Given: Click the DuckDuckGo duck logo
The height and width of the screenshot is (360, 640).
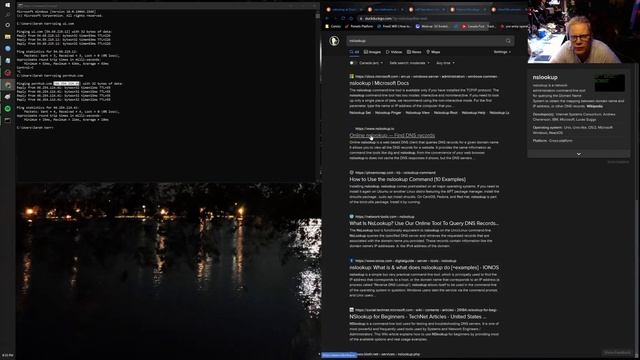Looking at the screenshot, I should tap(334, 41).
